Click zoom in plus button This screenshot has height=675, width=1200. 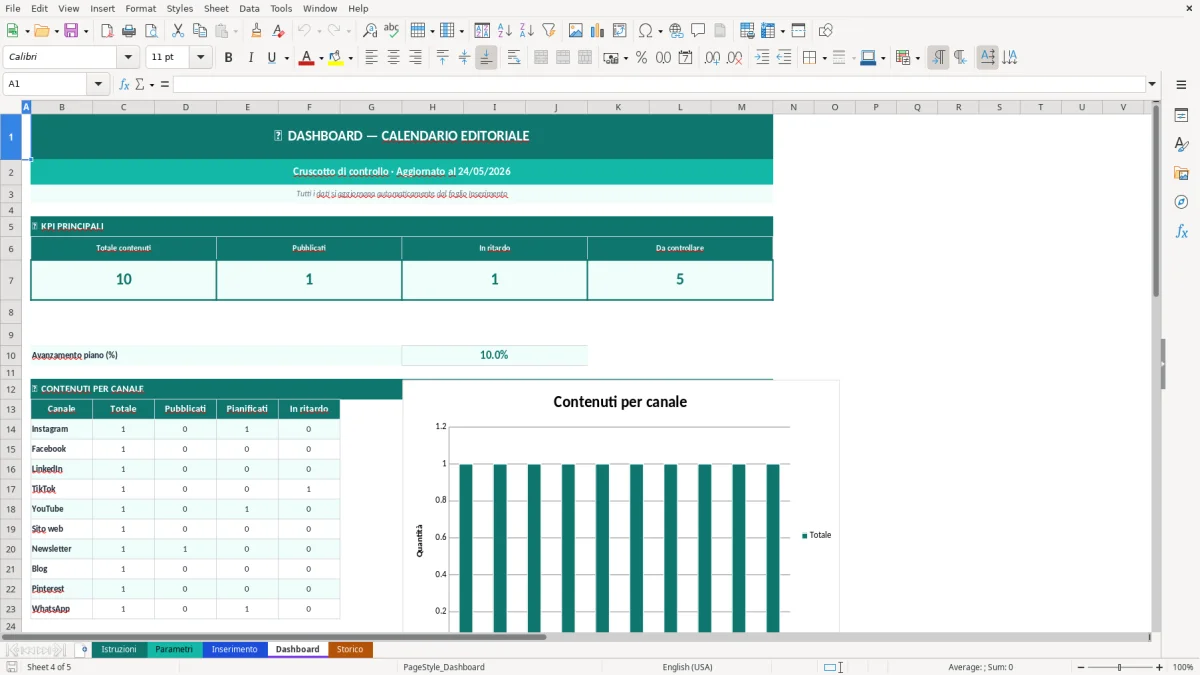point(1160,667)
